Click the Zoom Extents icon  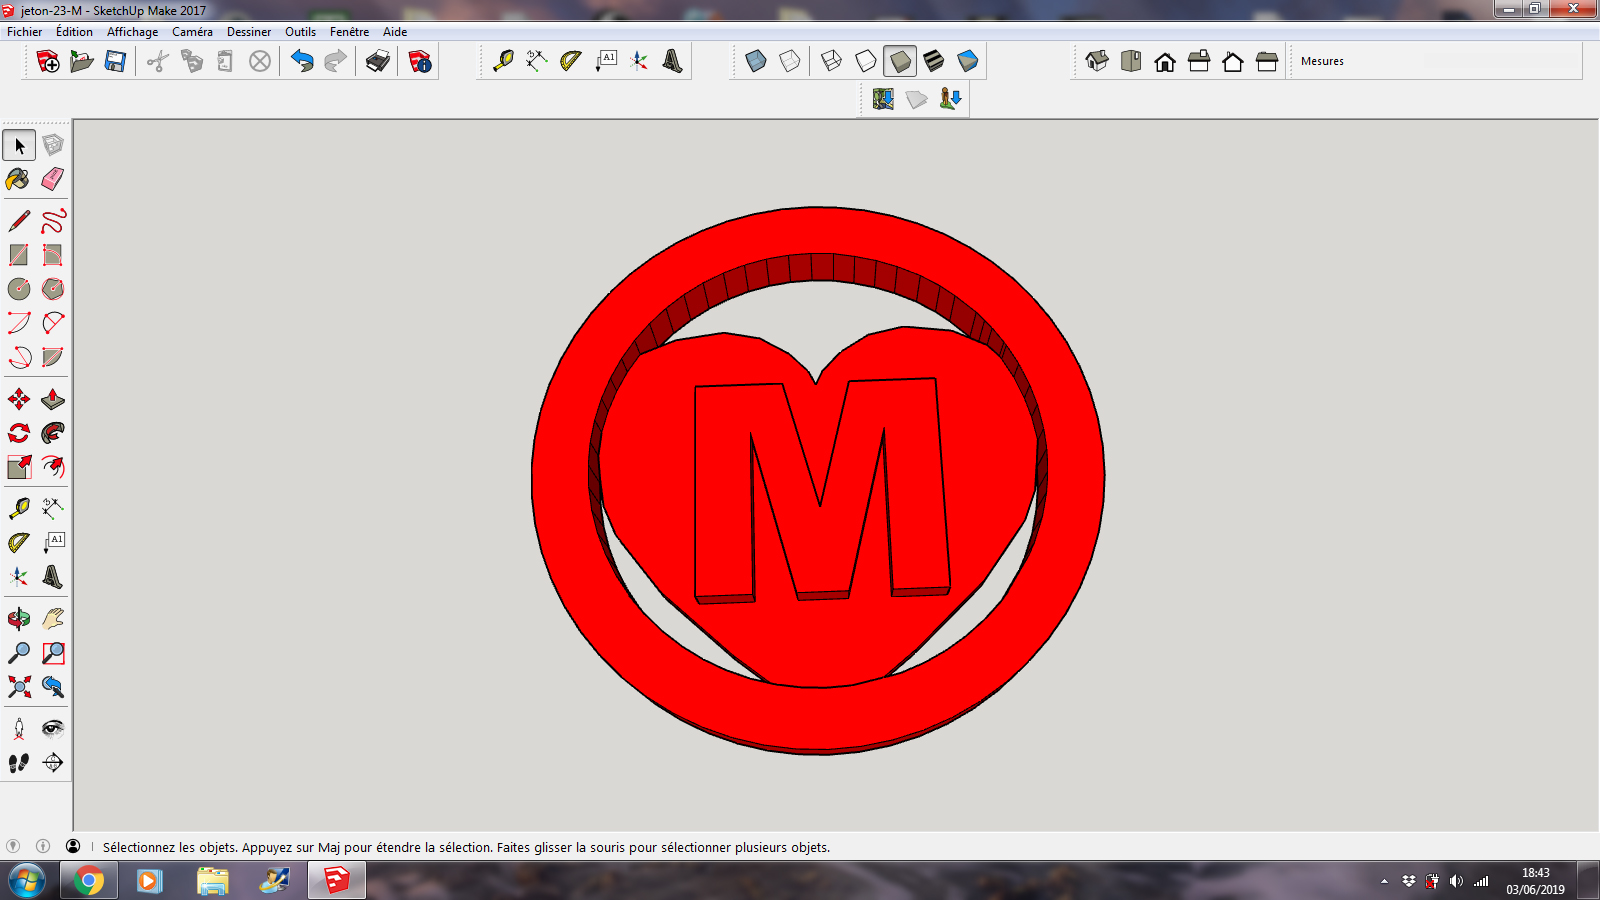coord(18,687)
